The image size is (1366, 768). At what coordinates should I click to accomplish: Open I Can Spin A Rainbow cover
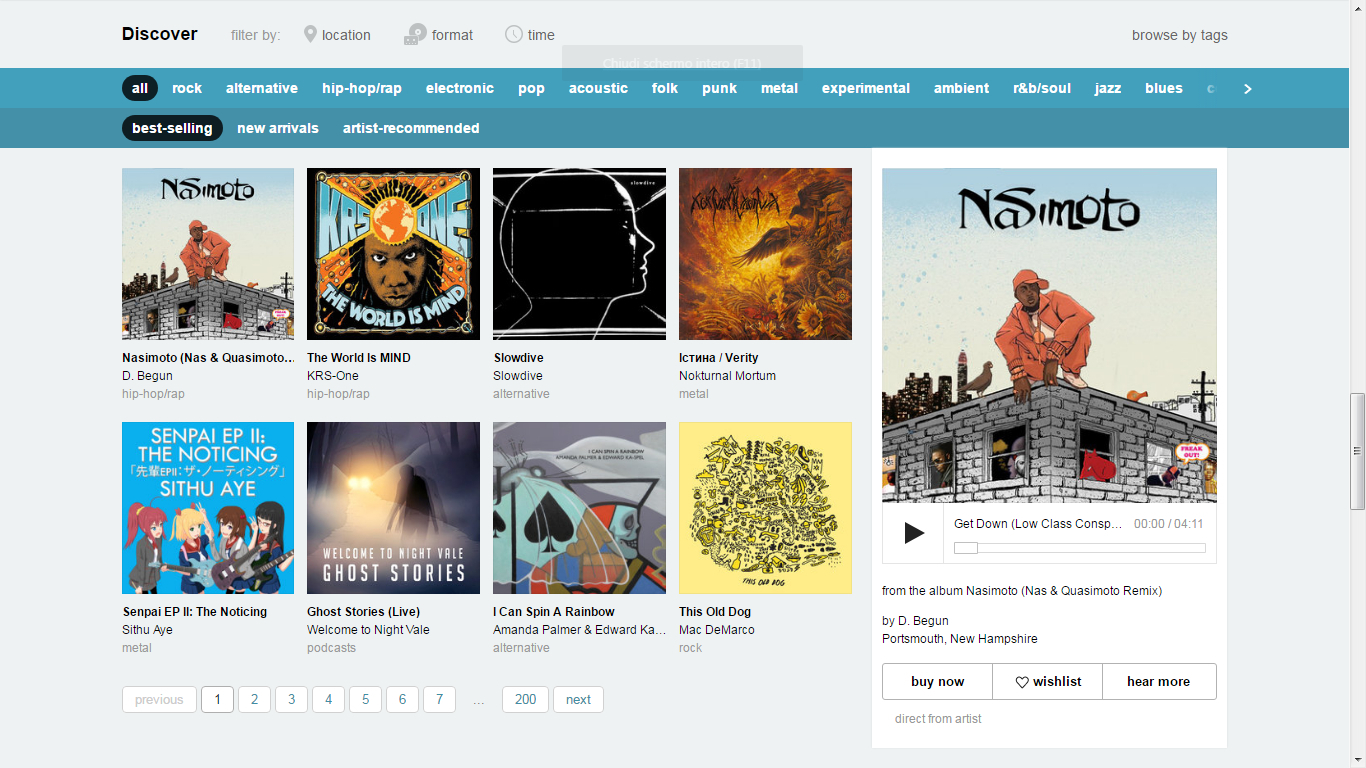click(x=579, y=508)
